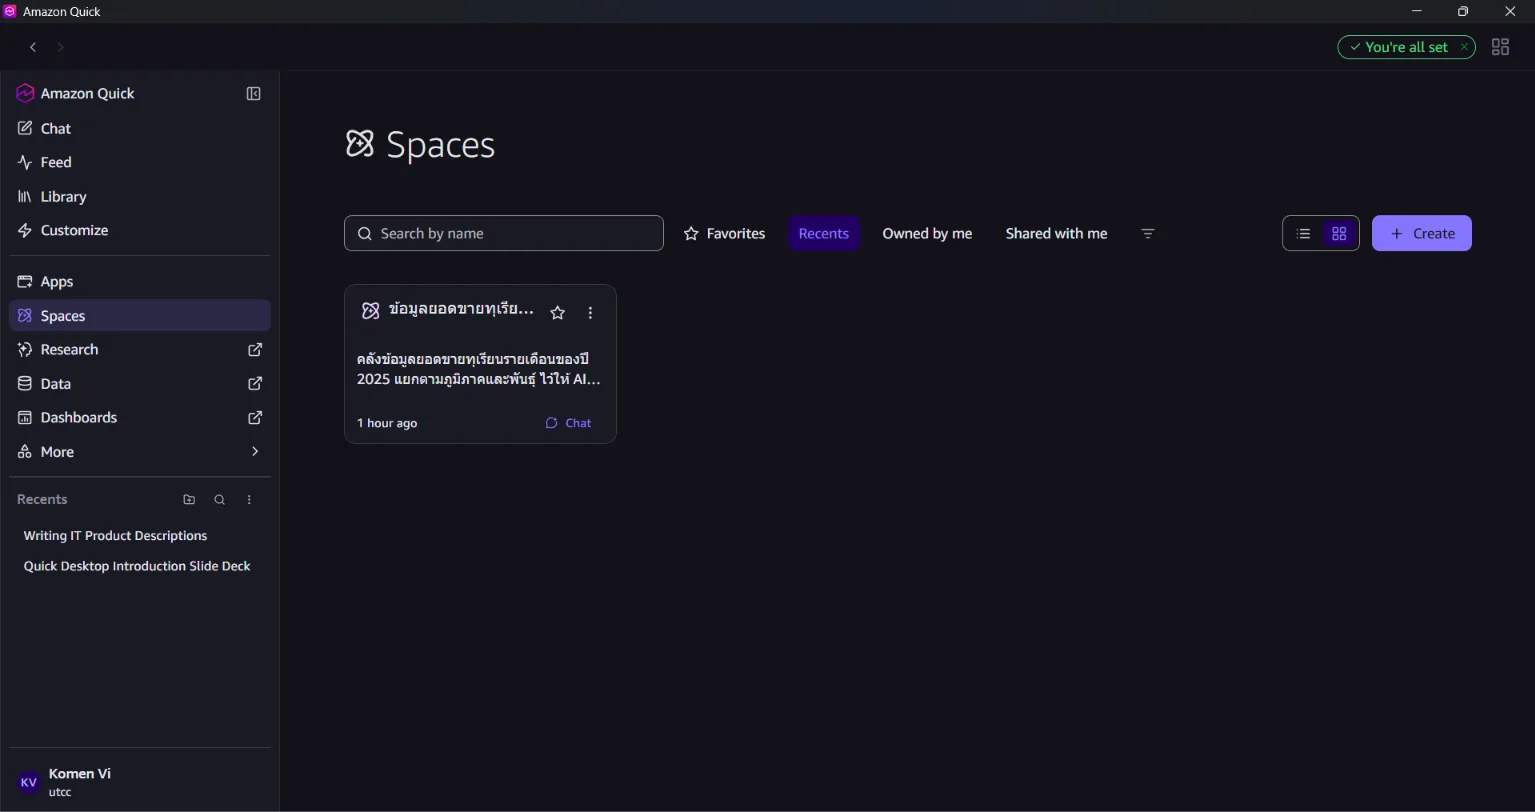
Task: Open Library in the sidebar
Action: [x=140, y=197]
